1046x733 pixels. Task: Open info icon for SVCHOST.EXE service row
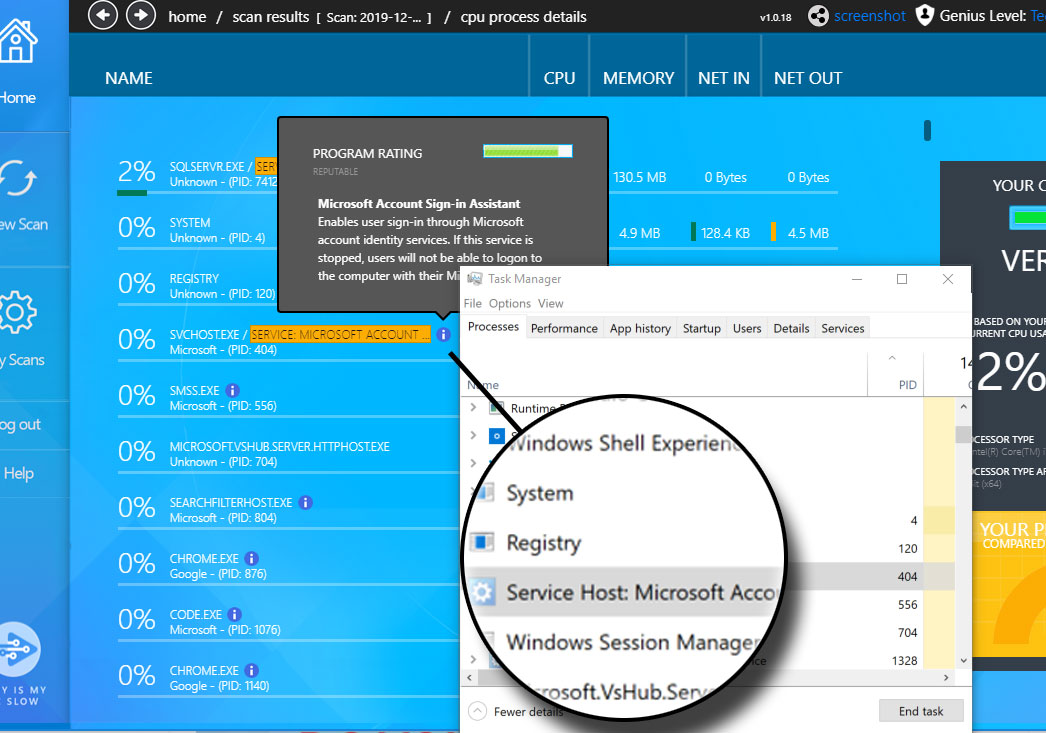pyautogui.click(x=444, y=334)
